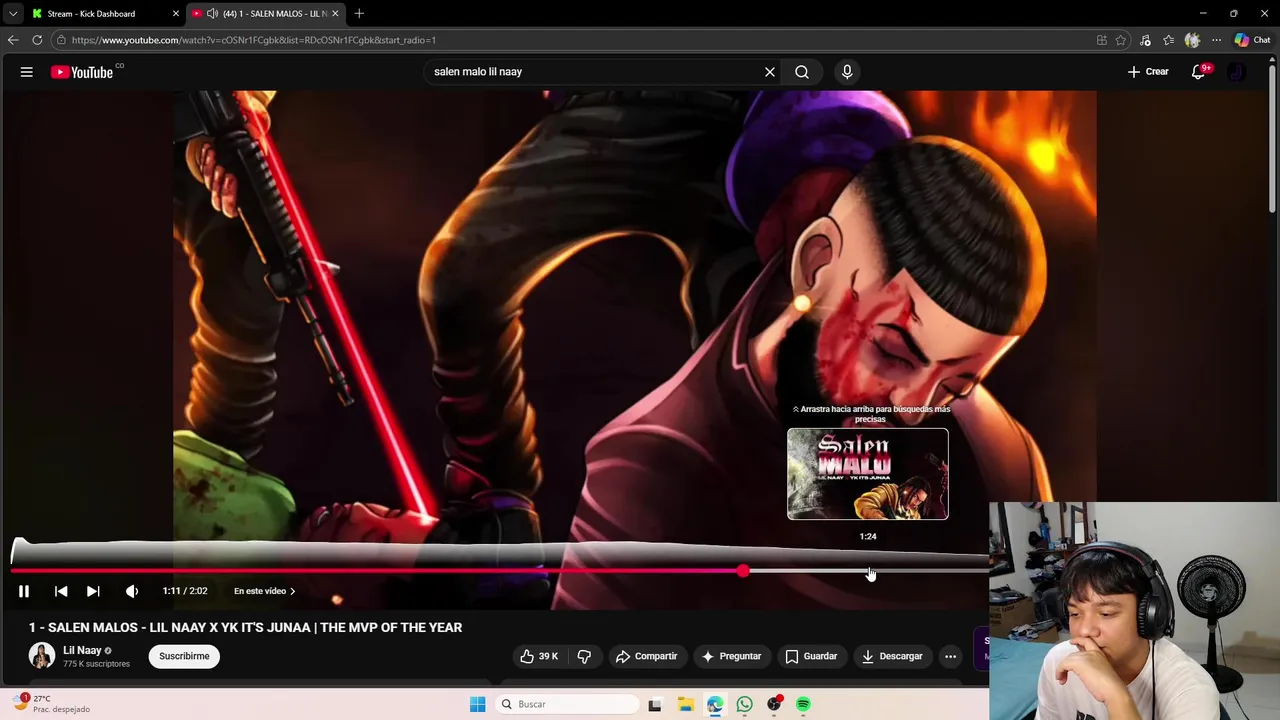
Task: Close the SALEN MALOS YouTube tab
Action: [335, 14]
